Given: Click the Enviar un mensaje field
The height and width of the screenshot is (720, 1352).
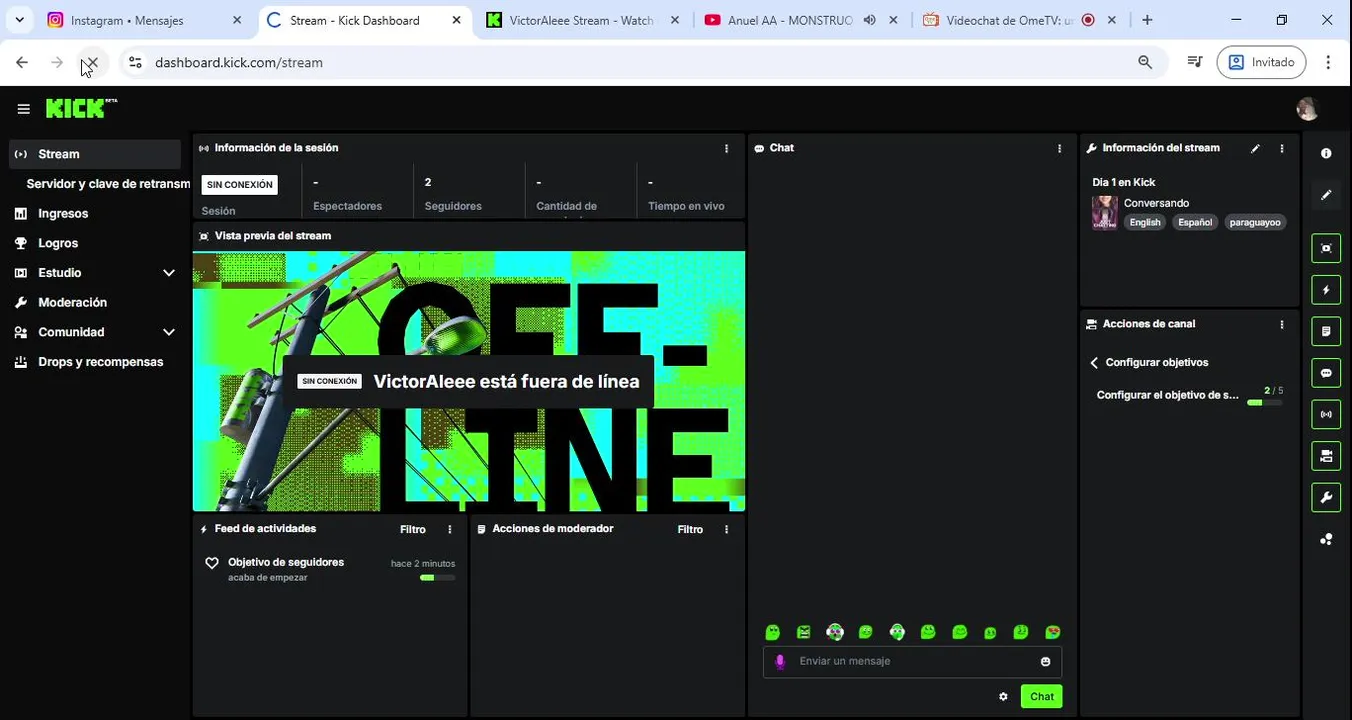Looking at the screenshot, I should pyautogui.click(x=912, y=661).
